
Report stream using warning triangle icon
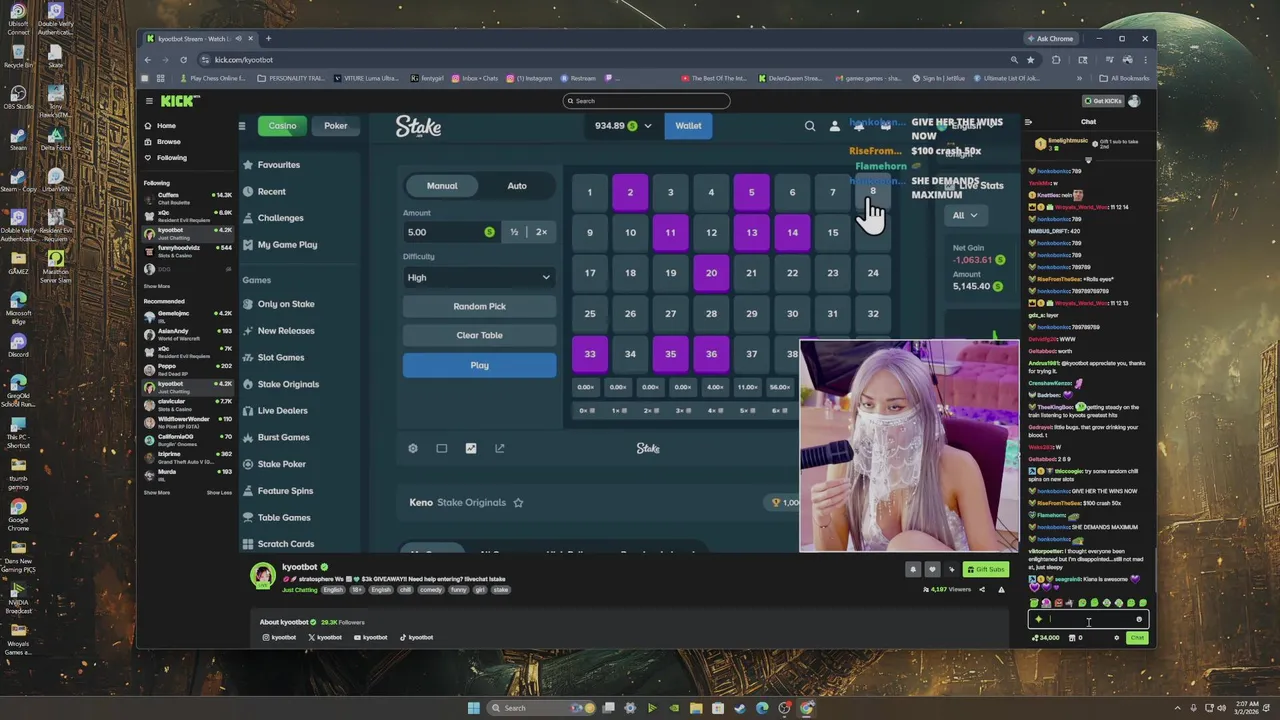[1001, 589]
